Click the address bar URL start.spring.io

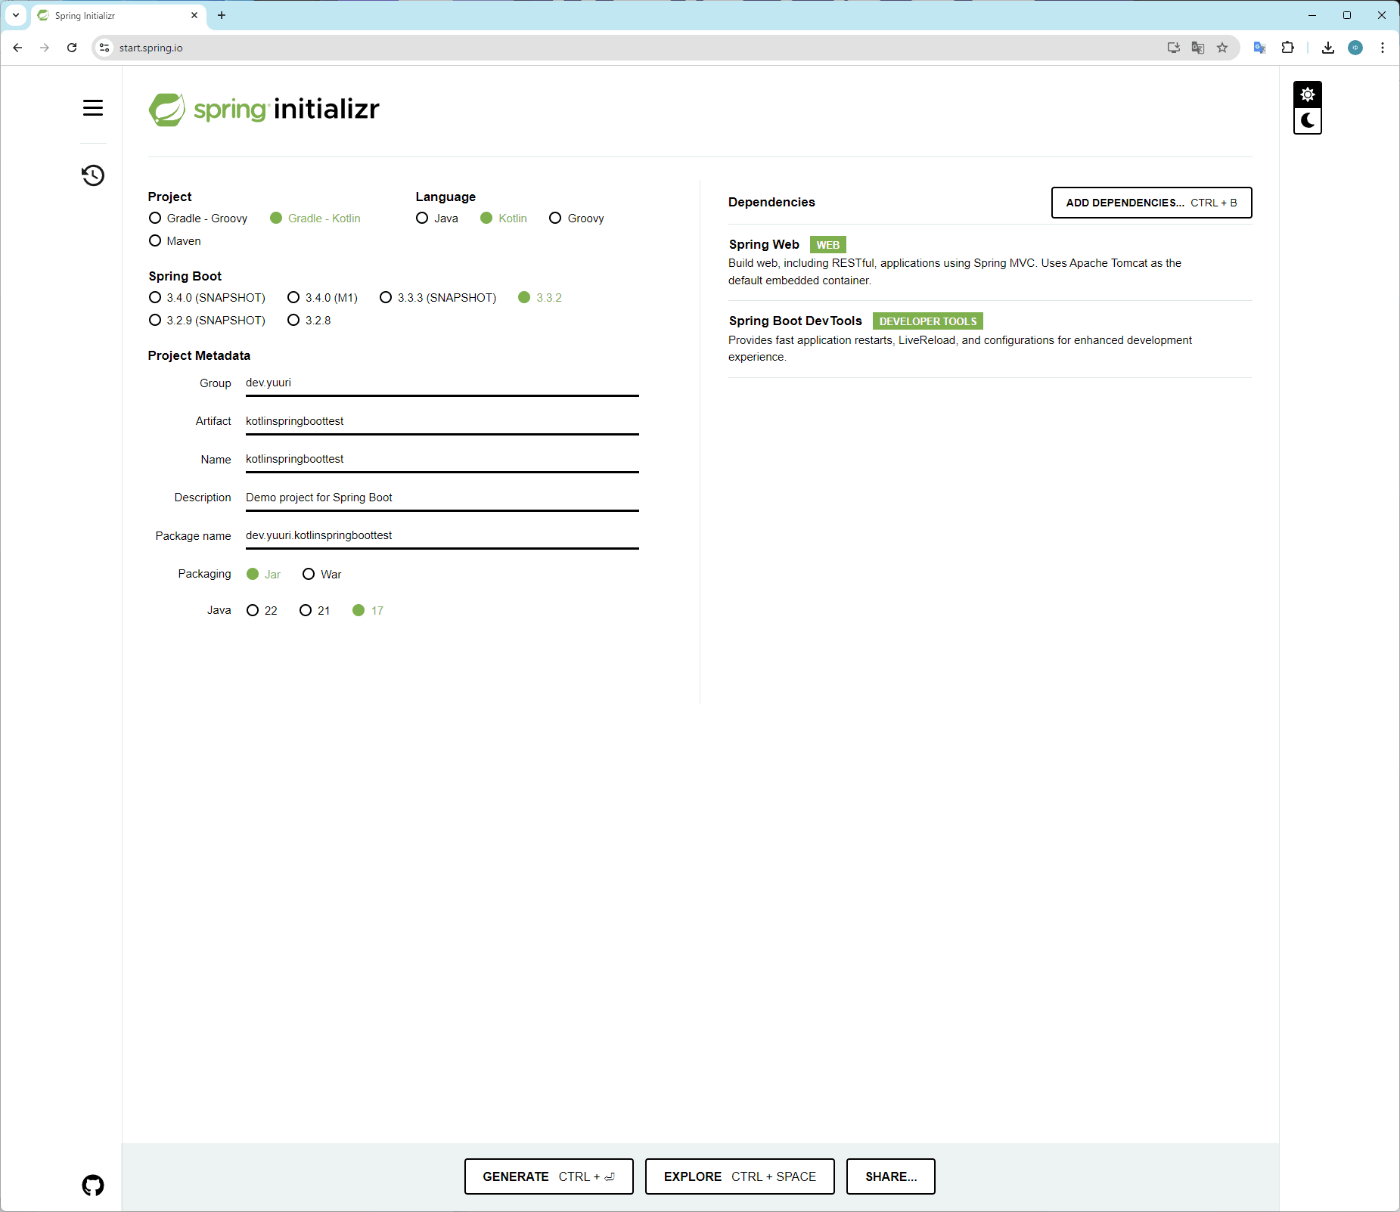pyautogui.click(x=151, y=48)
